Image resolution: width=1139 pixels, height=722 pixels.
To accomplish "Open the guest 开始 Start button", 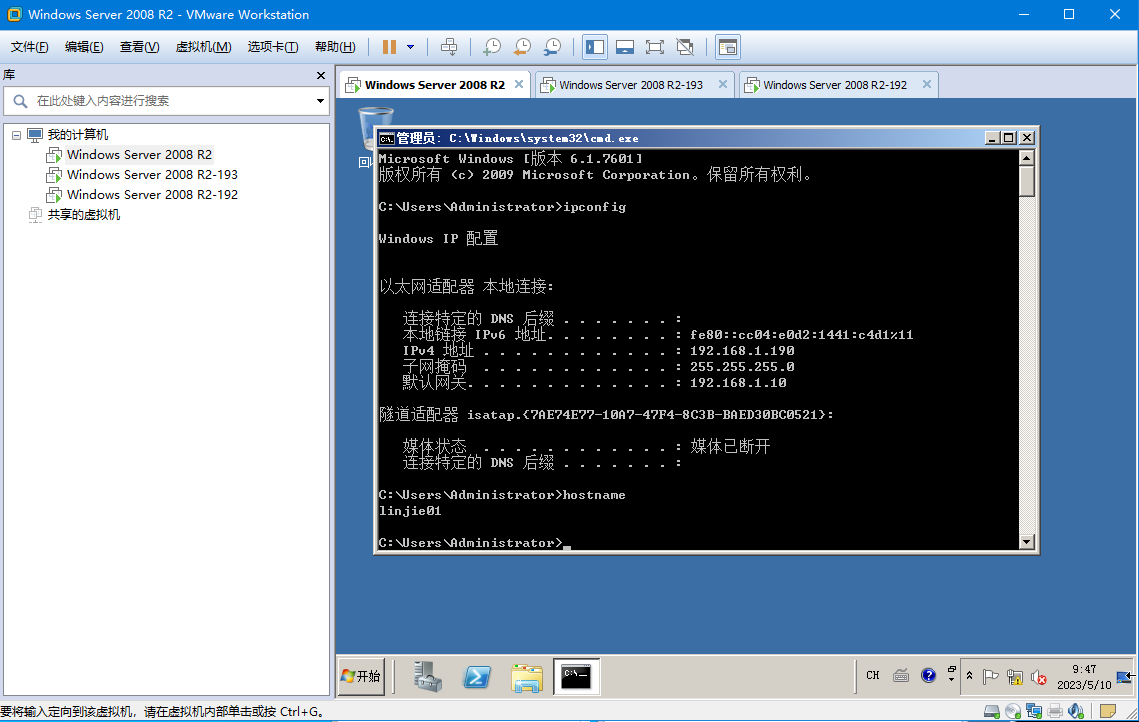I will point(361,676).
